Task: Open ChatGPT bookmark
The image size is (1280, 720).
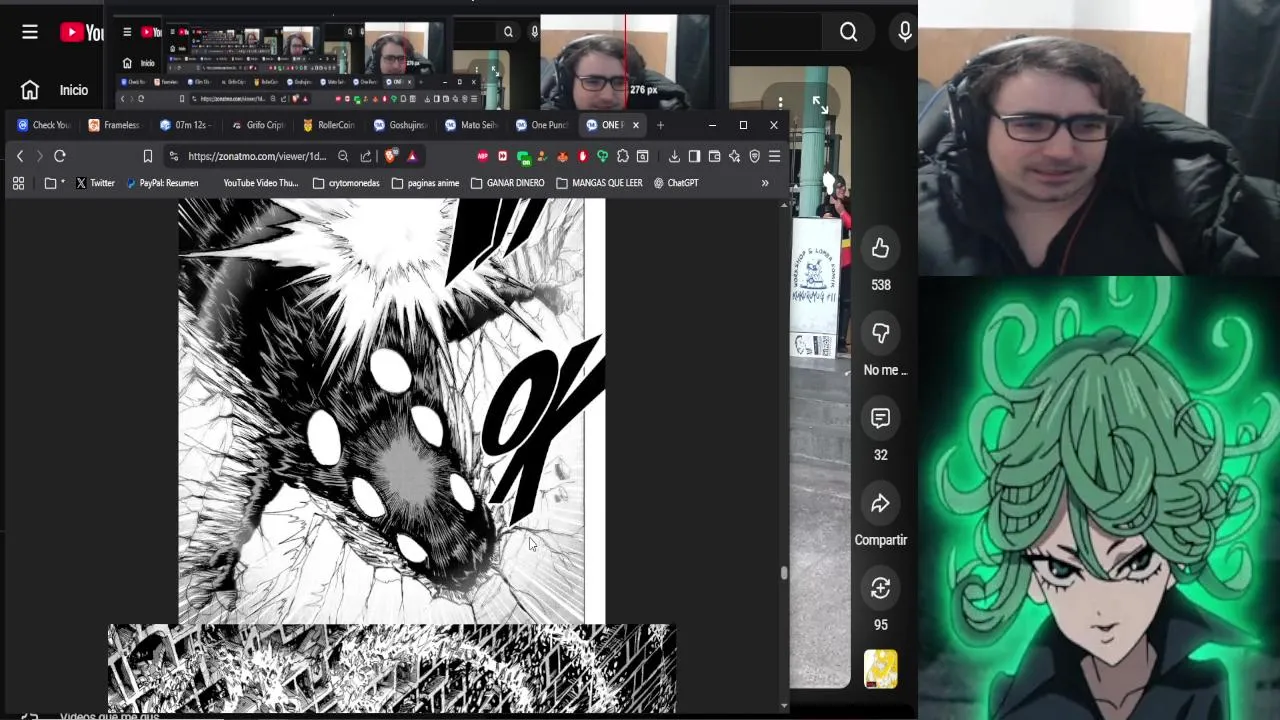Action: pos(676,183)
